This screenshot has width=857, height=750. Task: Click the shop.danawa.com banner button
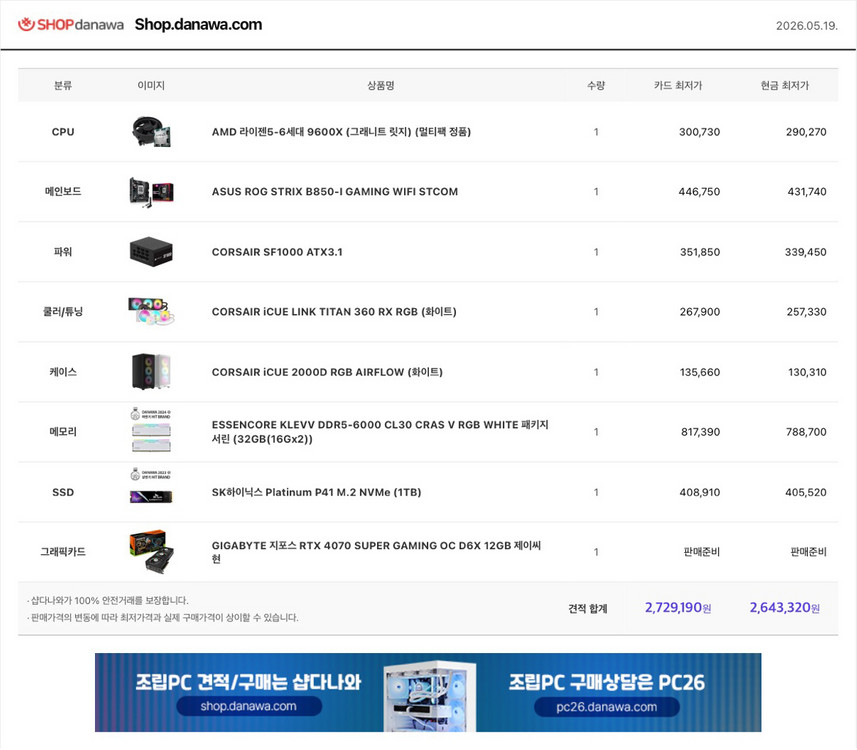coord(249,706)
